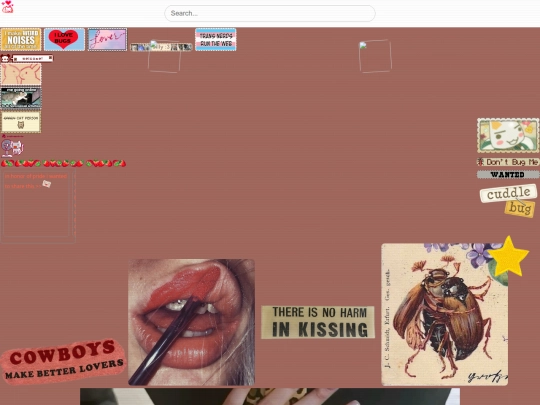540x405 pixels.
Task: Click the 'TRANS NERDS RUN THE WEB' stamp
Action: (x=216, y=40)
